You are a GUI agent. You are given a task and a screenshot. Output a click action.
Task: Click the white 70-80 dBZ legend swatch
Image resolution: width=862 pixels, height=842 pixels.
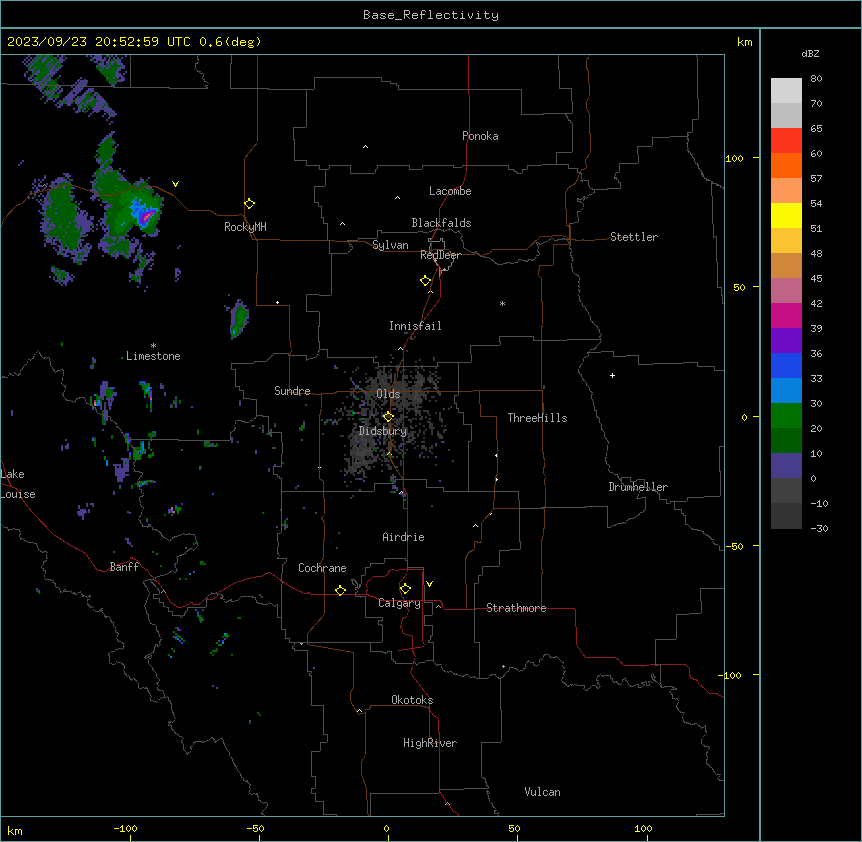coord(786,90)
